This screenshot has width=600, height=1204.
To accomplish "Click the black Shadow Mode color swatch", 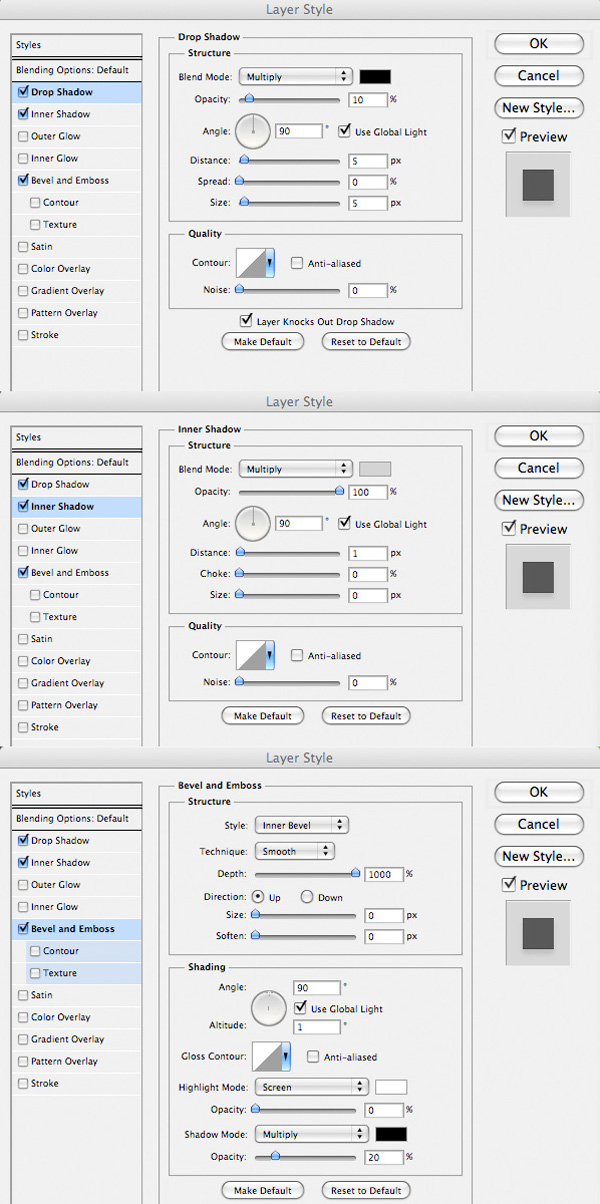I will [391, 1134].
